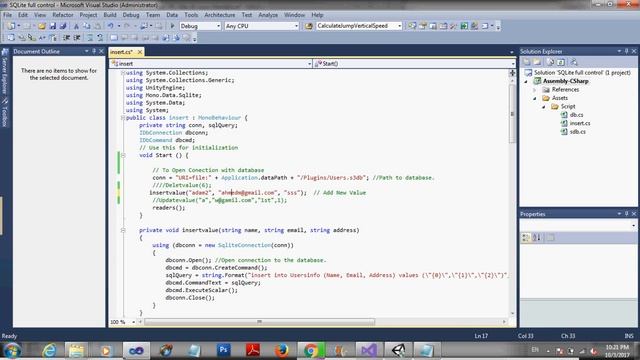Screen dimensions: 640x360
Task: Close the Document Outline panel
Action: (x=101, y=51)
